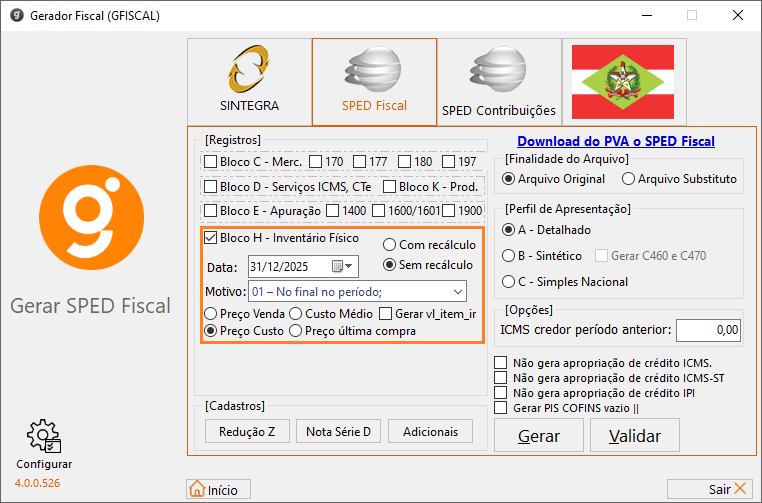Screen dimensions: 762x503
Task: Open the SPED Contribuições tab
Action: point(499,82)
